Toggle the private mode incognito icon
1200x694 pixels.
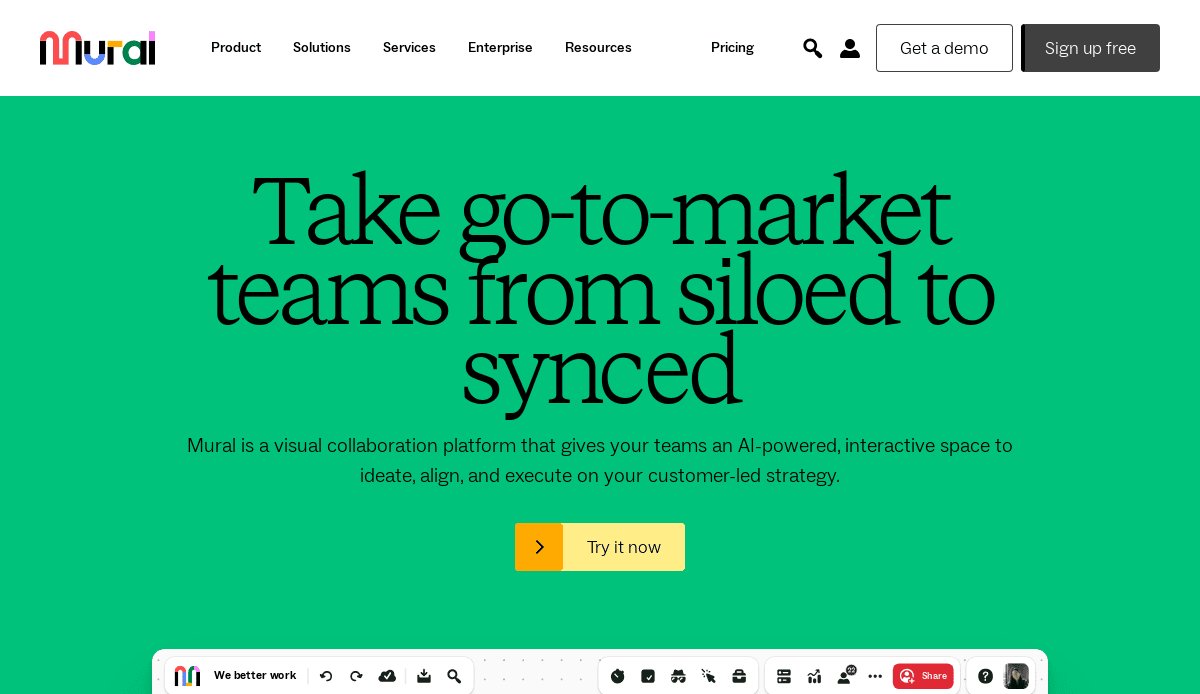coord(678,676)
